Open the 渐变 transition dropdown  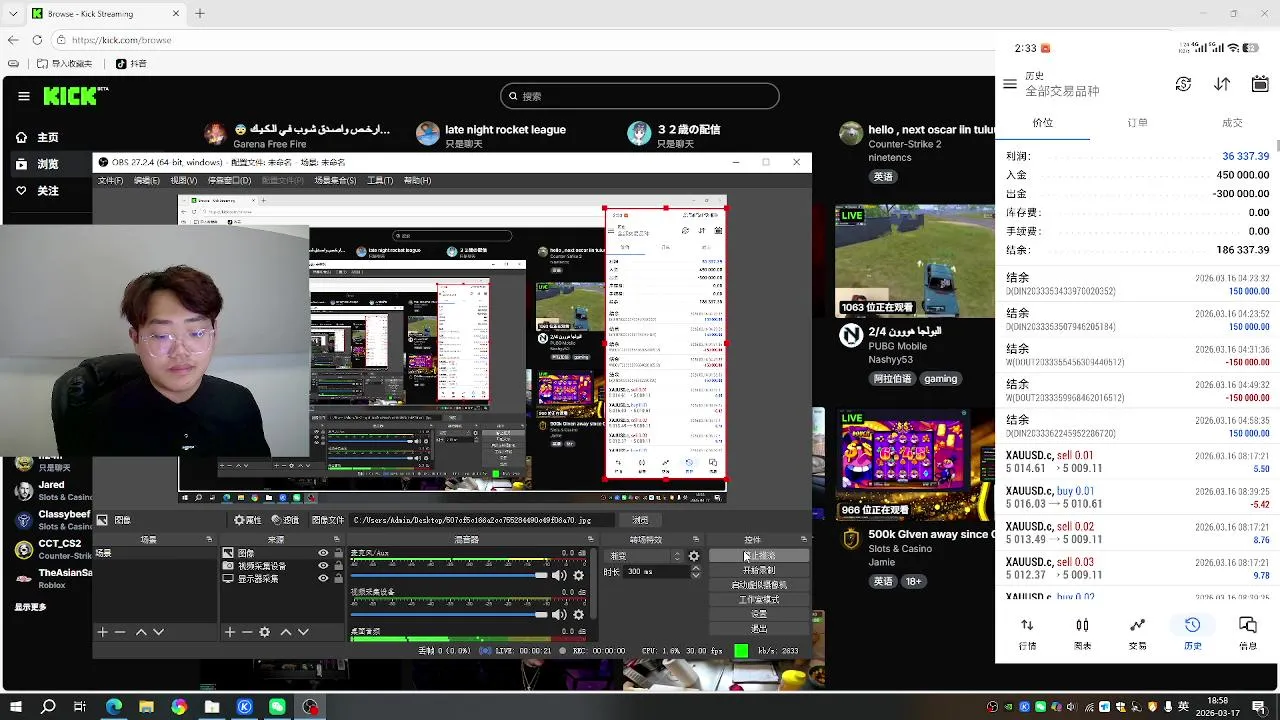[x=645, y=556]
